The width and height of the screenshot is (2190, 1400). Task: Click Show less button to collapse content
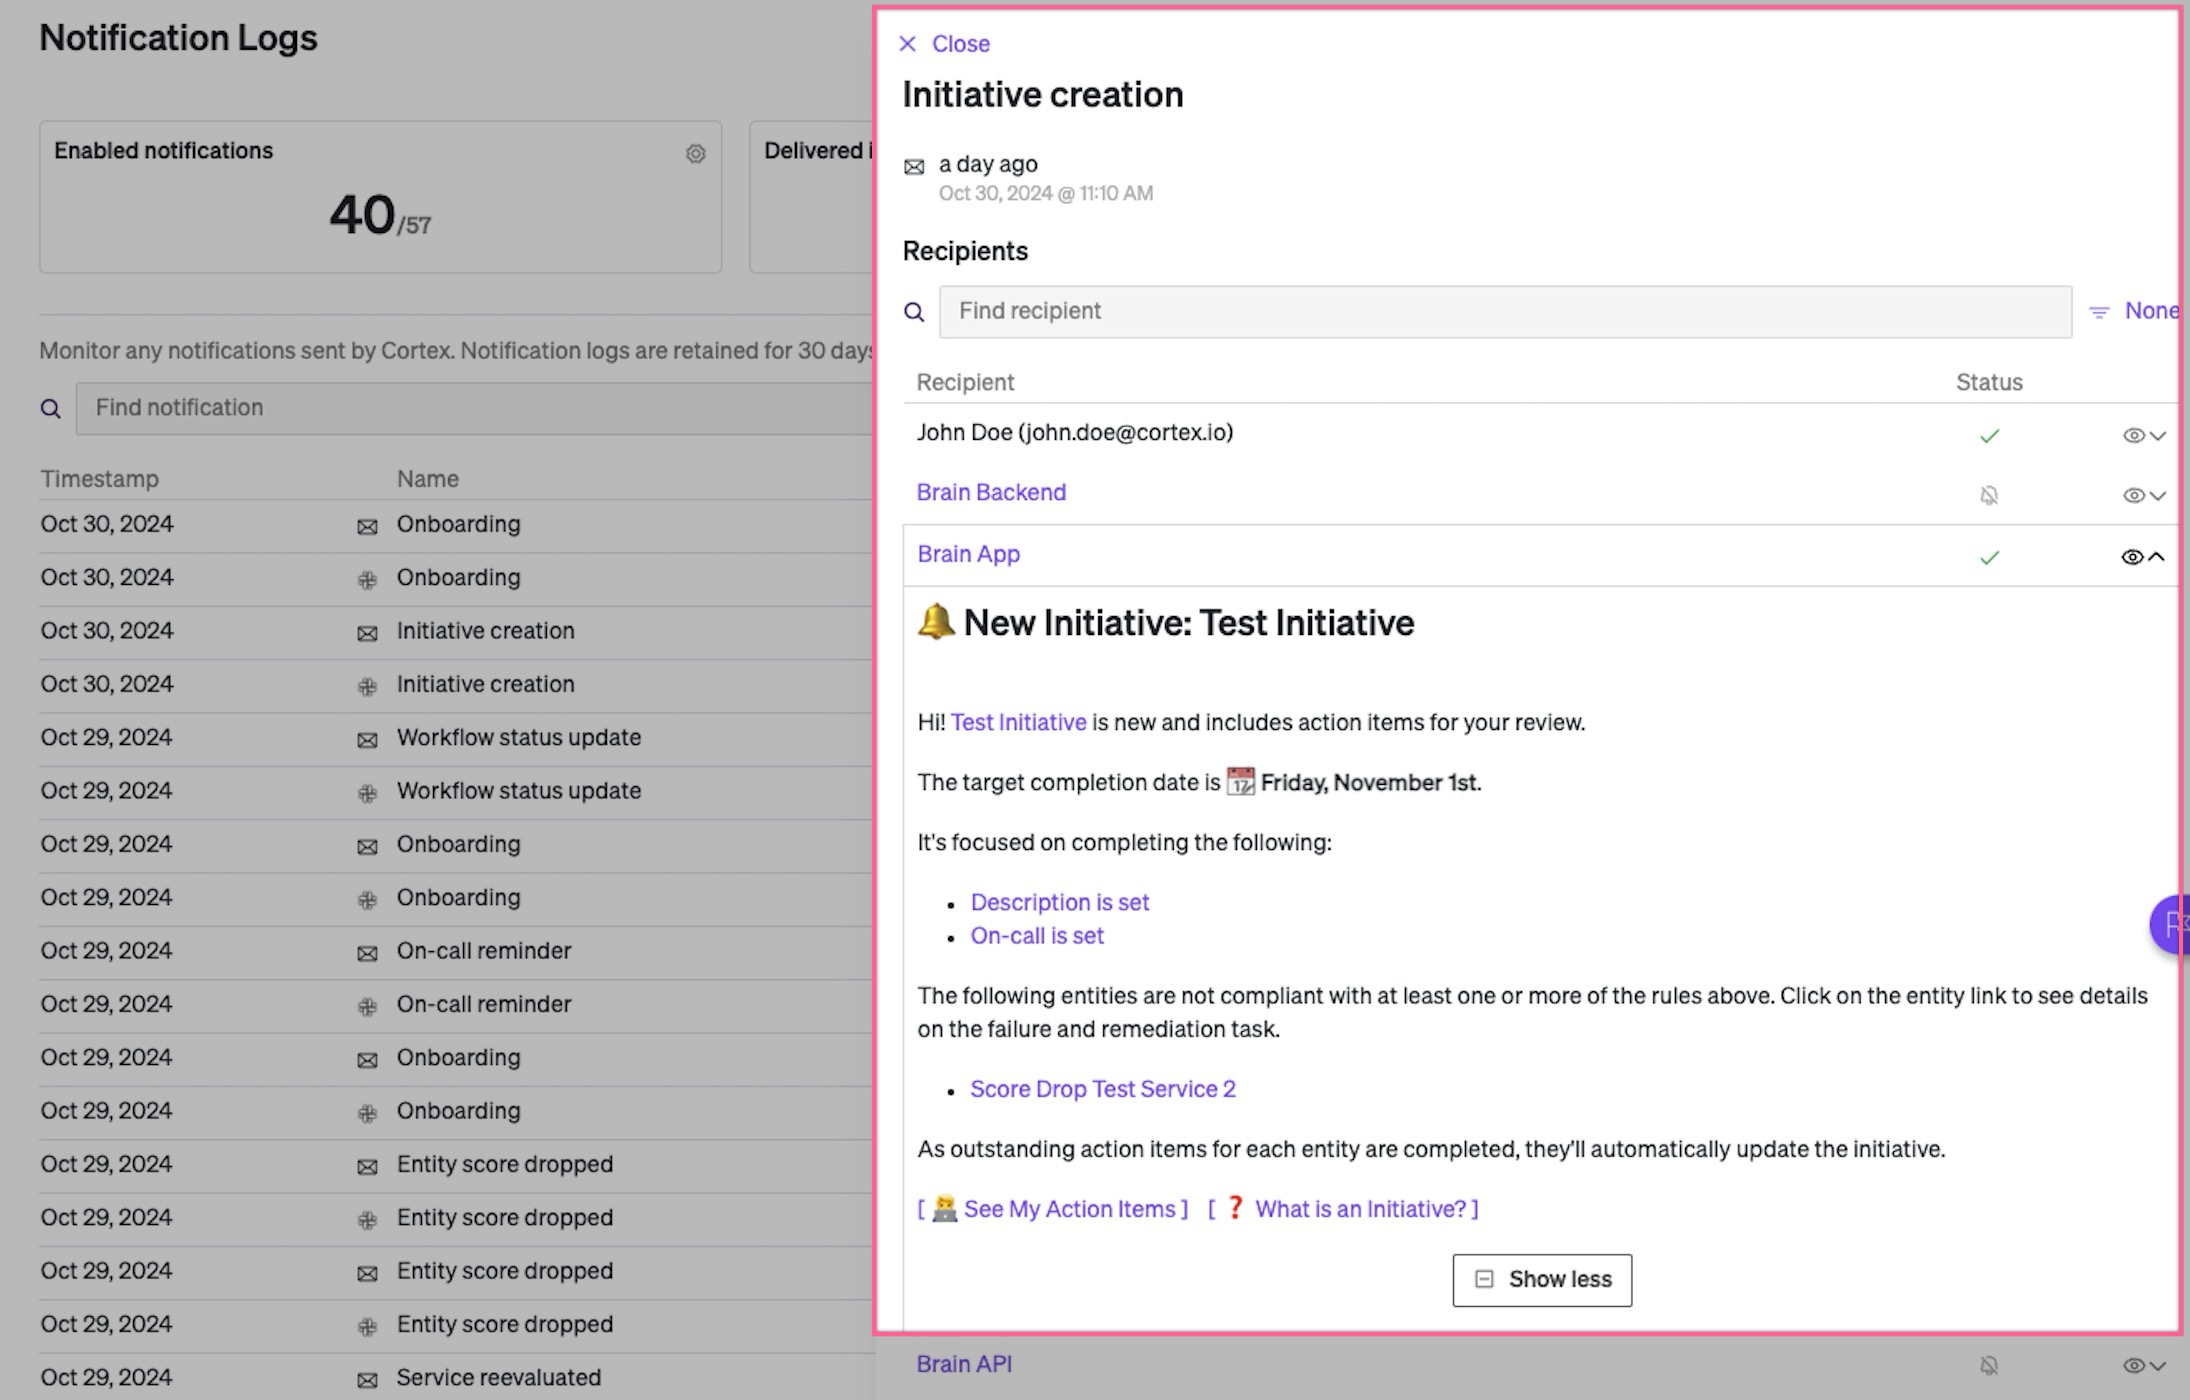(1540, 1279)
